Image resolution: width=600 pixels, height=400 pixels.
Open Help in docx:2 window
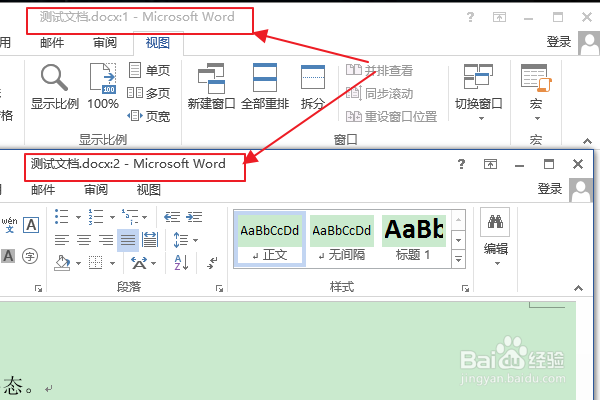pyautogui.click(x=461, y=164)
